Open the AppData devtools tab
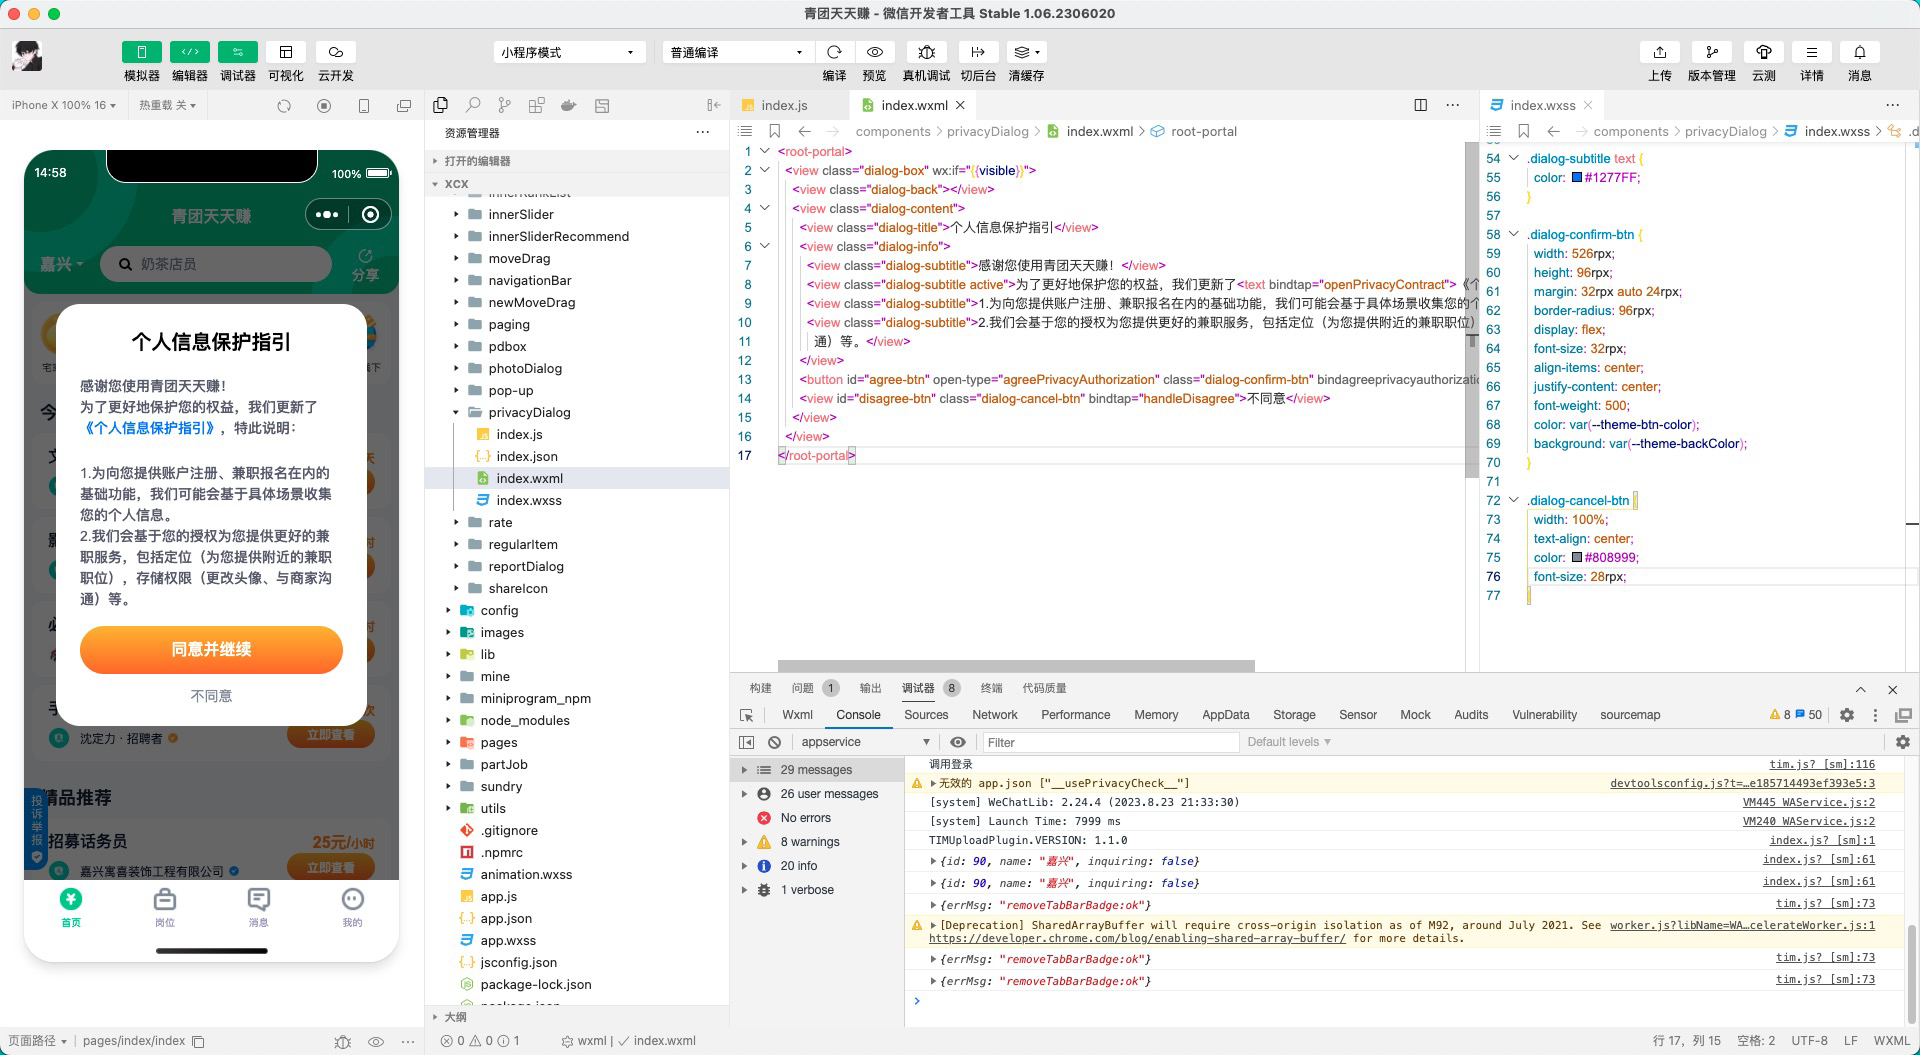1920x1055 pixels. 1226,715
